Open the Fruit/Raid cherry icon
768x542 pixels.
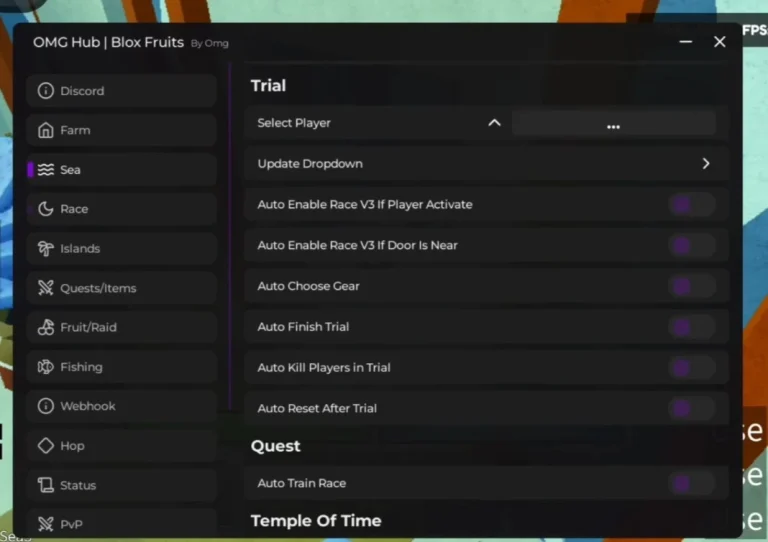coord(46,327)
